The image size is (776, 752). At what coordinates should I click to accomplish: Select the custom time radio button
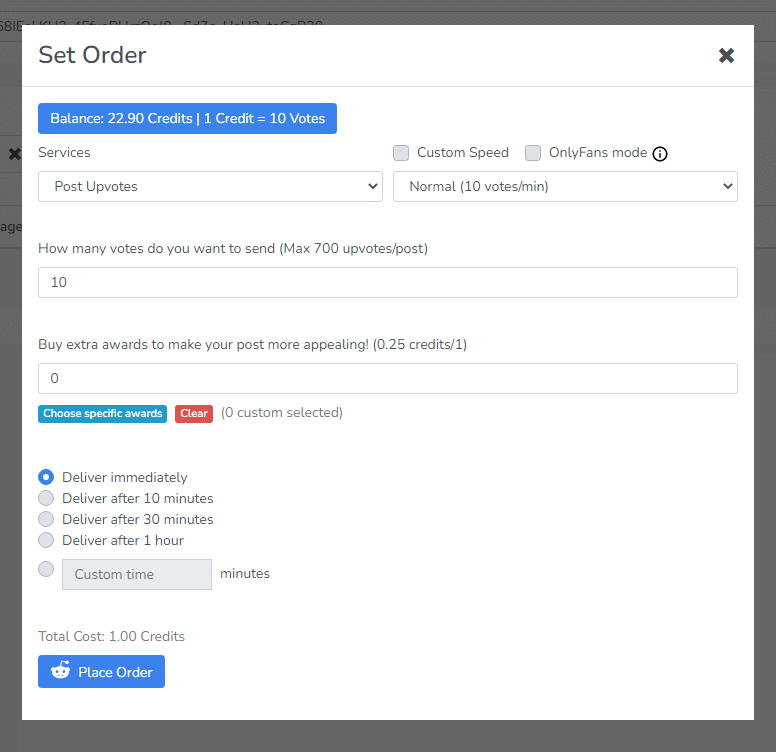[x=46, y=569]
